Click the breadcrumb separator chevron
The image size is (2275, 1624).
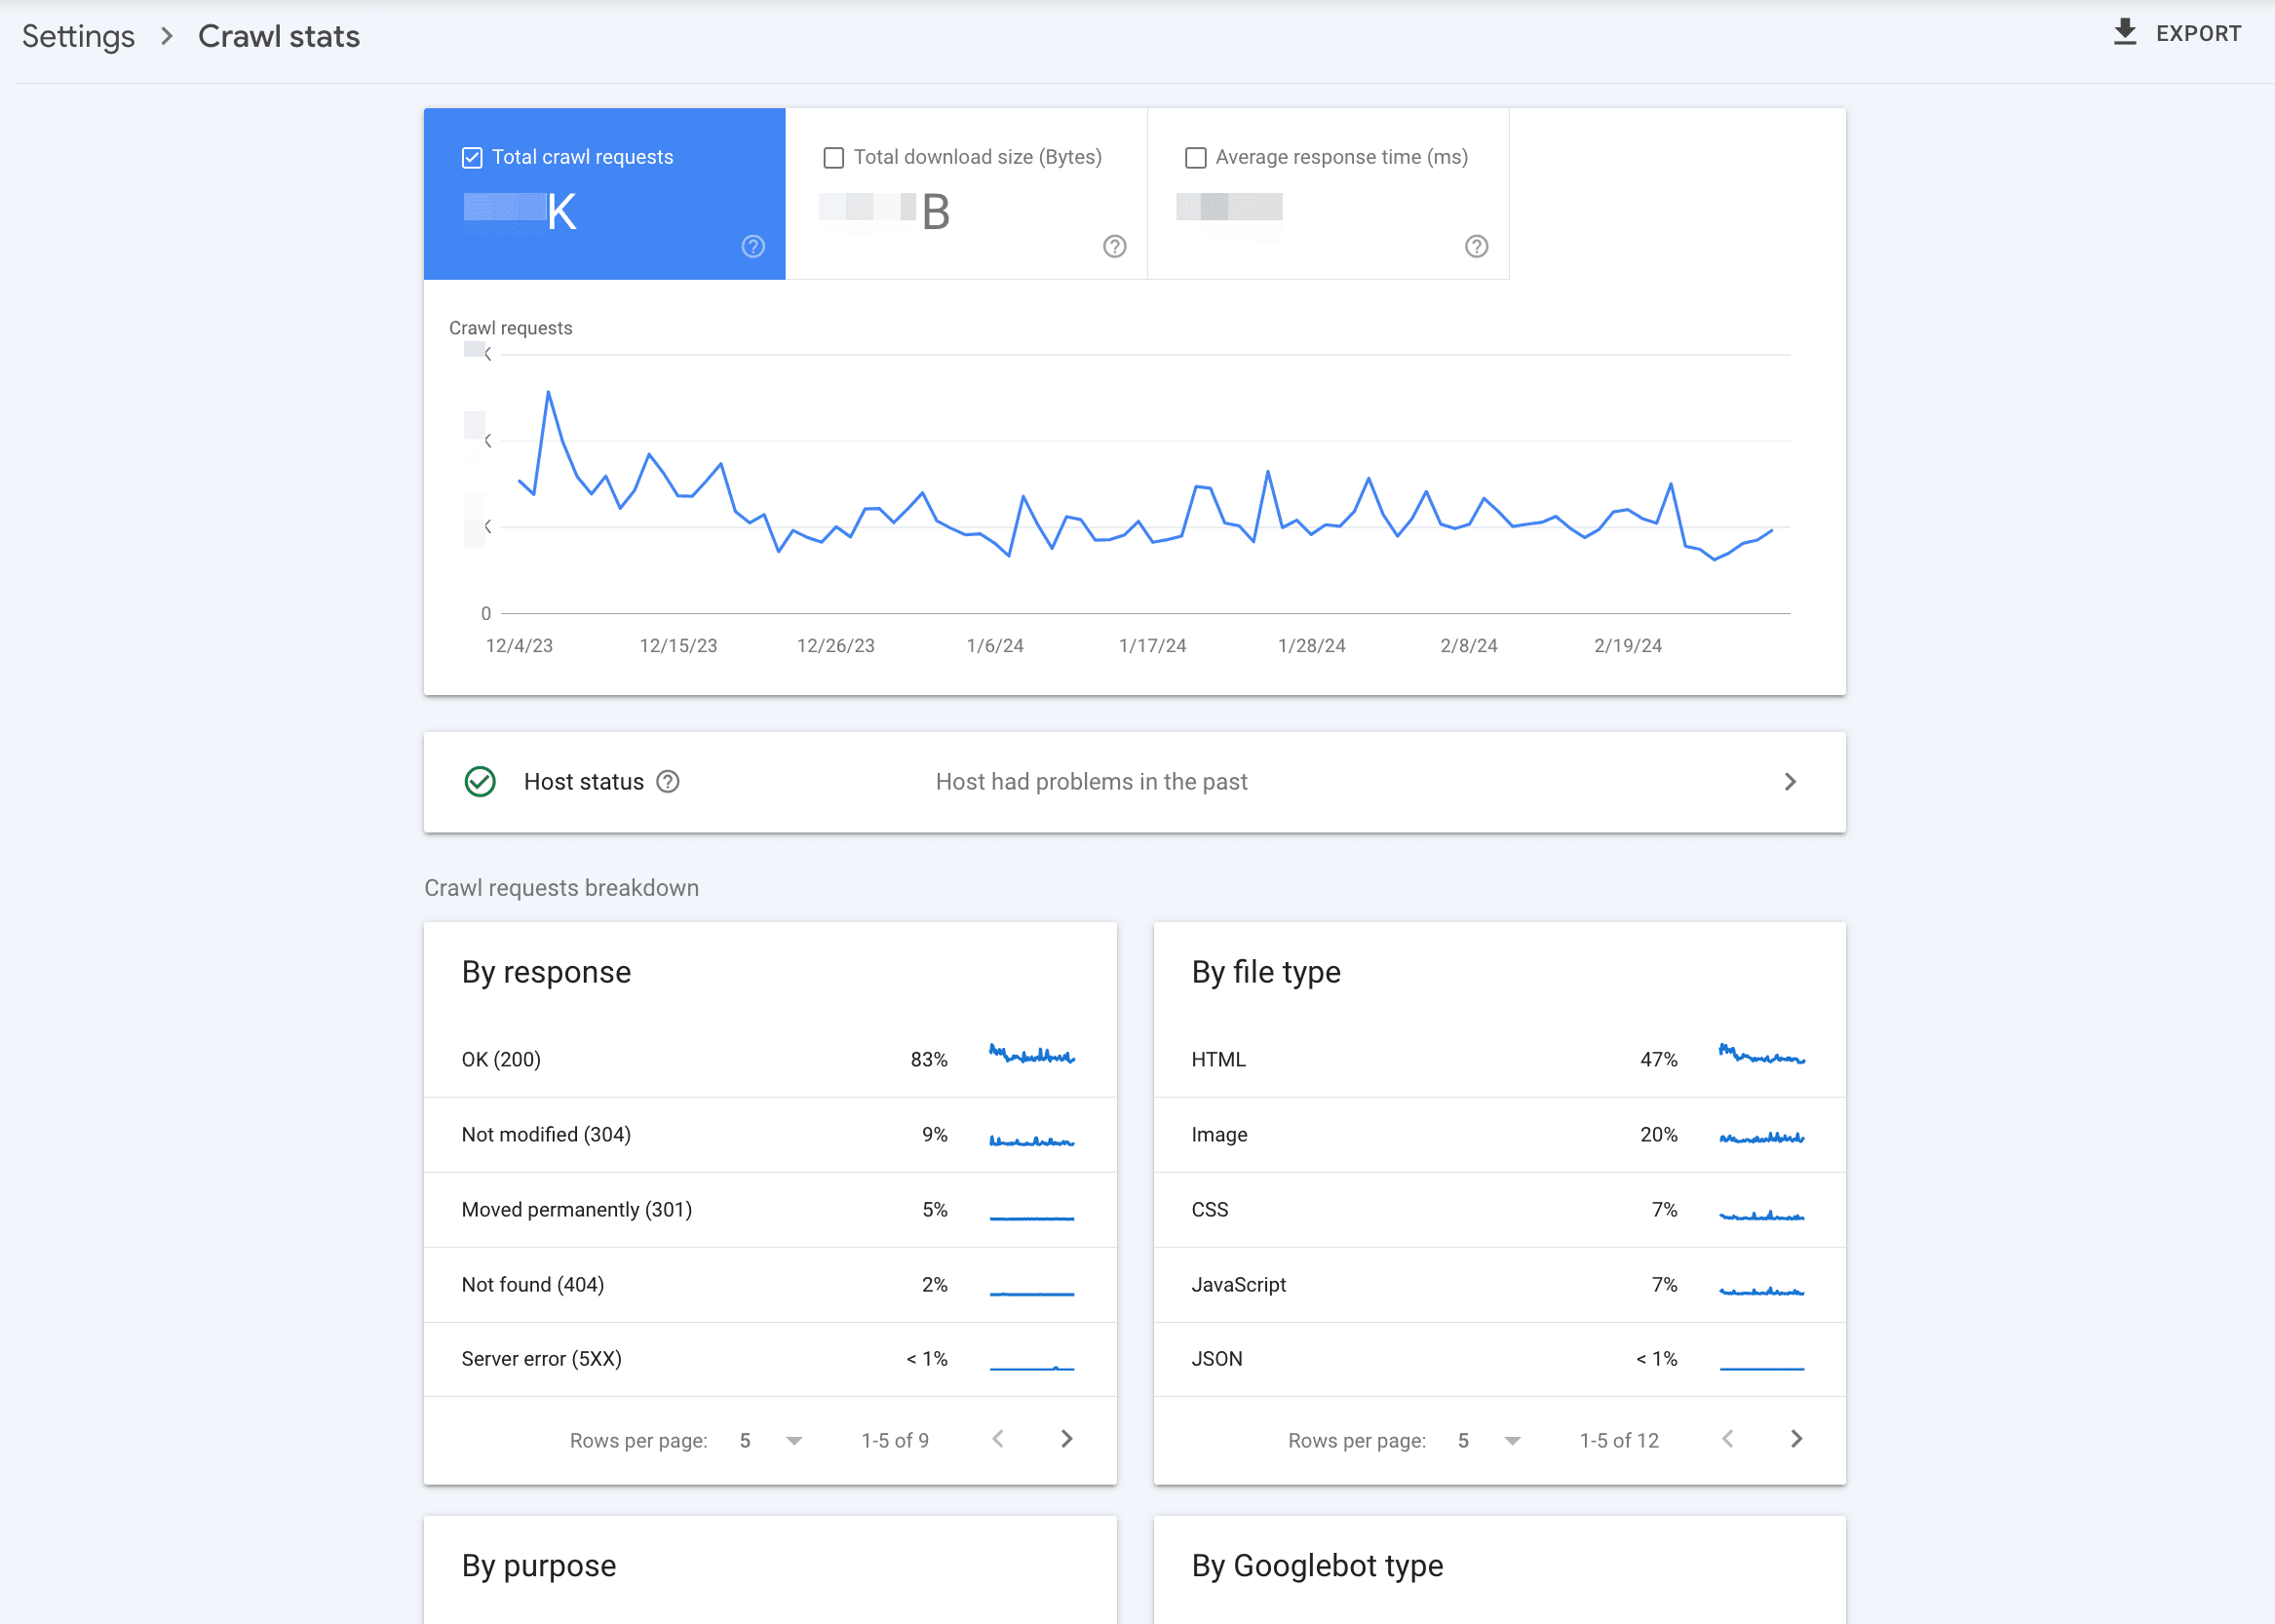[x=167, y=36]
